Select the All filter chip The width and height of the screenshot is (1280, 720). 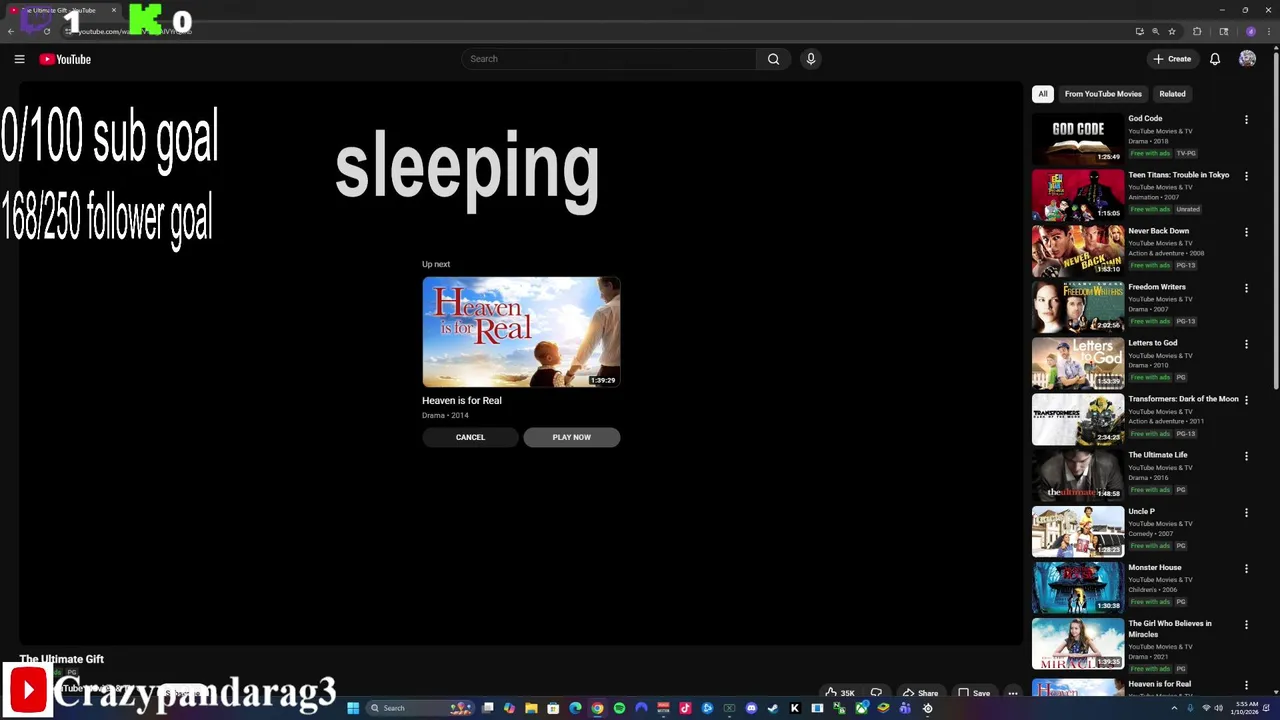click(x=1042, y=94)
